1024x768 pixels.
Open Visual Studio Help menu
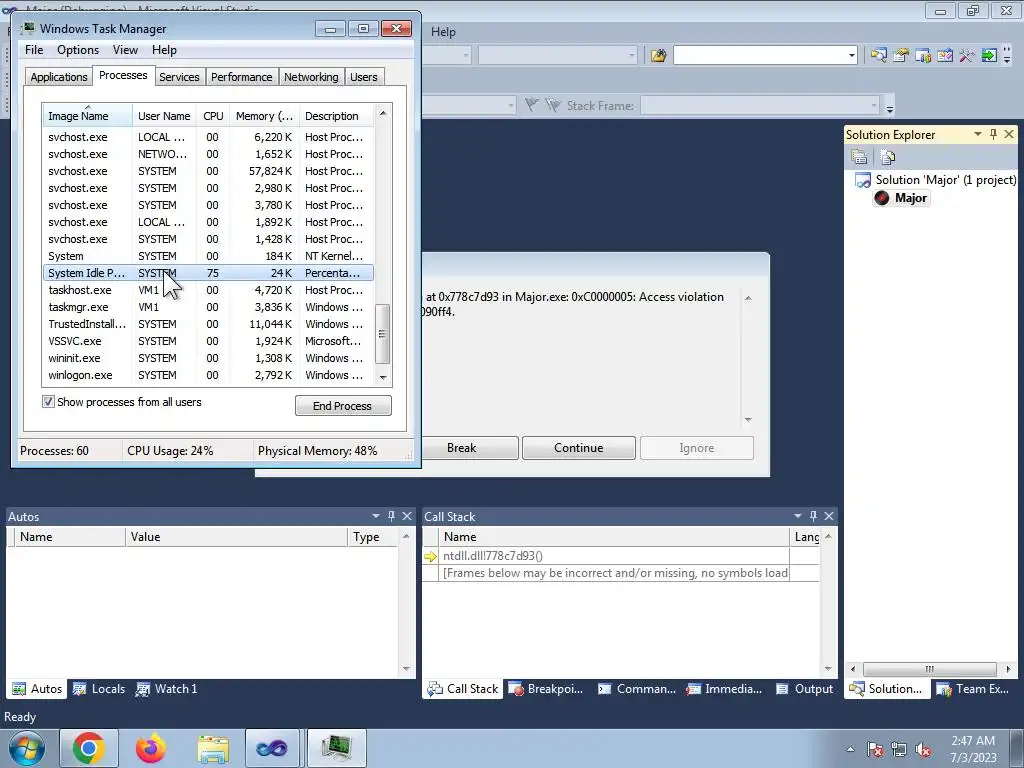[x=443, y=31]
